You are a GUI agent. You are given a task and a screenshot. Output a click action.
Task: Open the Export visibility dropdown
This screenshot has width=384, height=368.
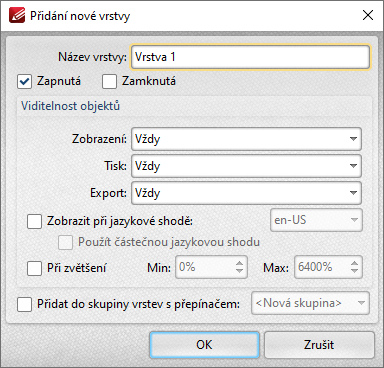point(246,193)
